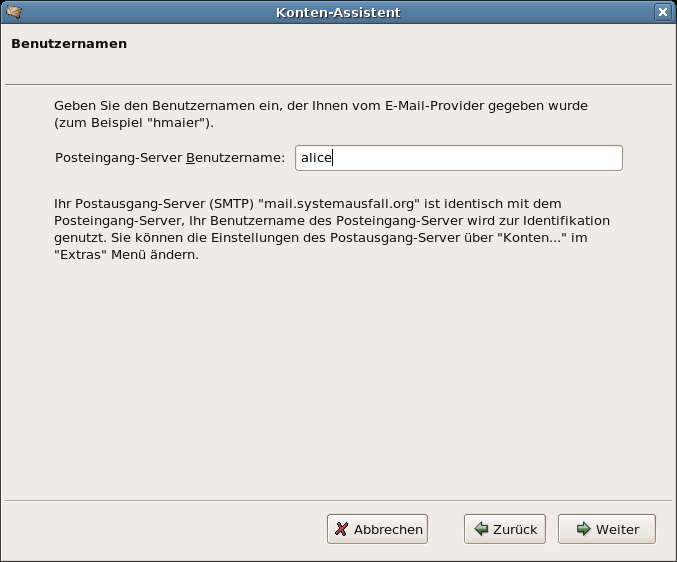Click the green left arrow icon on Zurück
This screenshot has height=562, width=677.
tap(481, 529)
